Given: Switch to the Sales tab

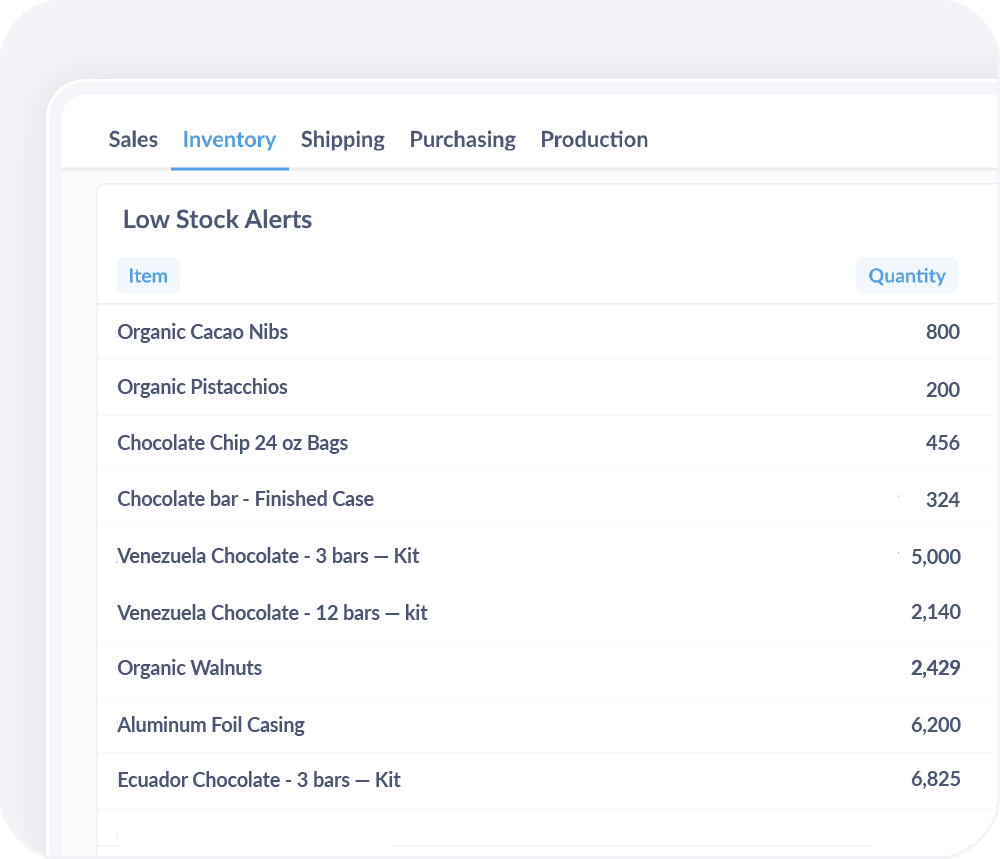Looking at the screenshot, I should coord(133,140).
